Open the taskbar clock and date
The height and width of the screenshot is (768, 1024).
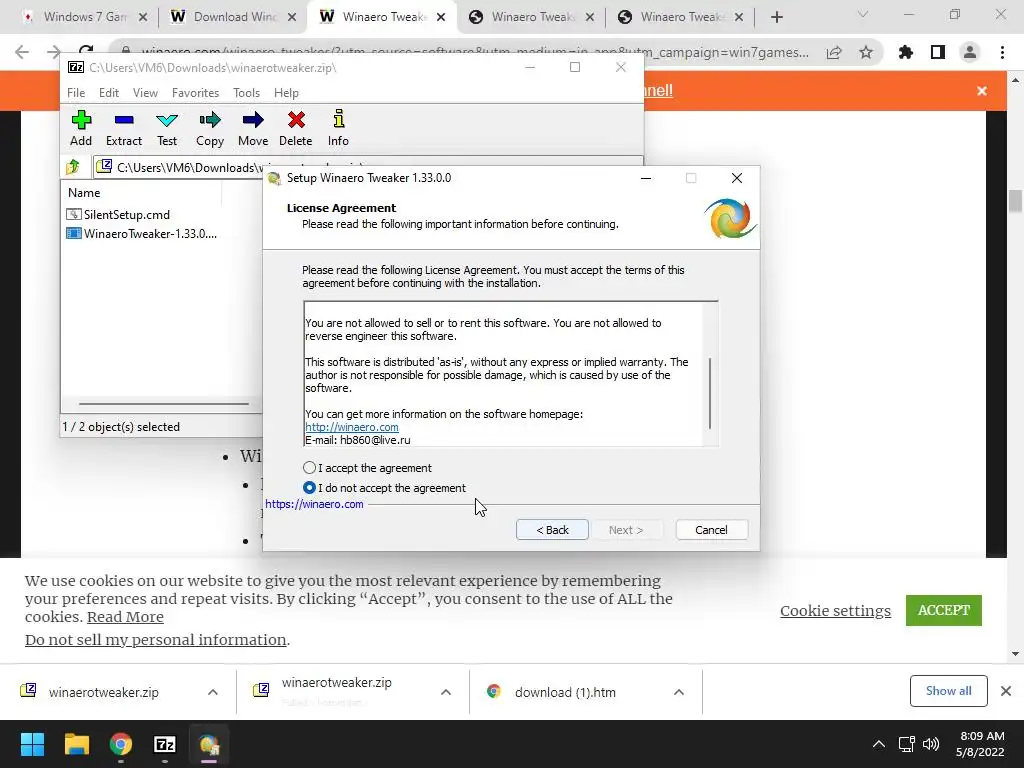980,744
